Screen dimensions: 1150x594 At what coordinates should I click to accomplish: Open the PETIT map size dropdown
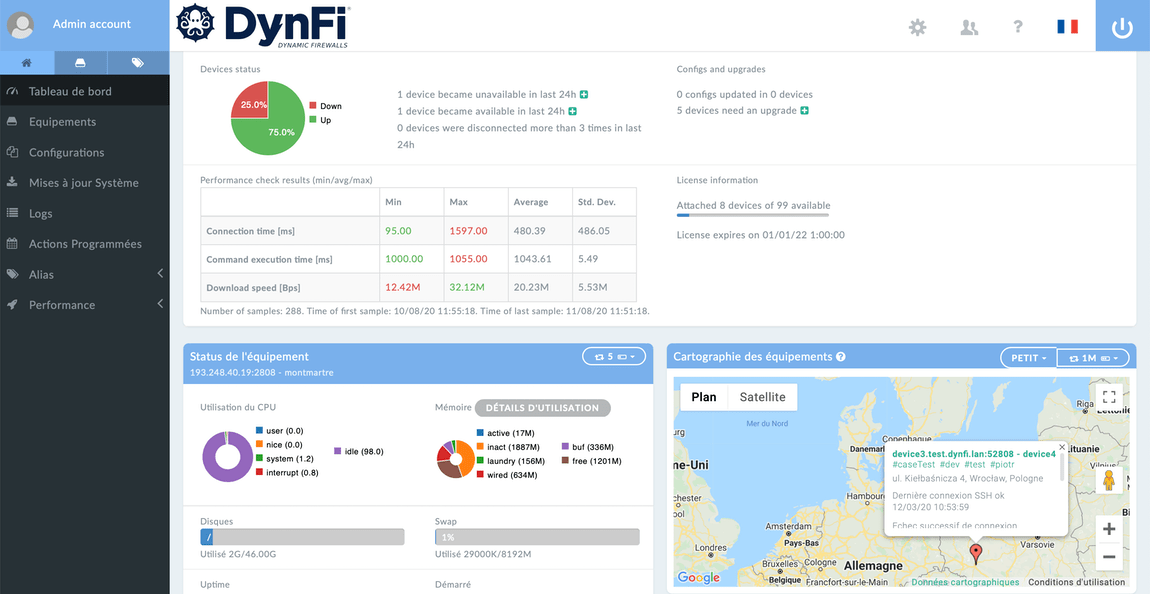(1028, 358)
